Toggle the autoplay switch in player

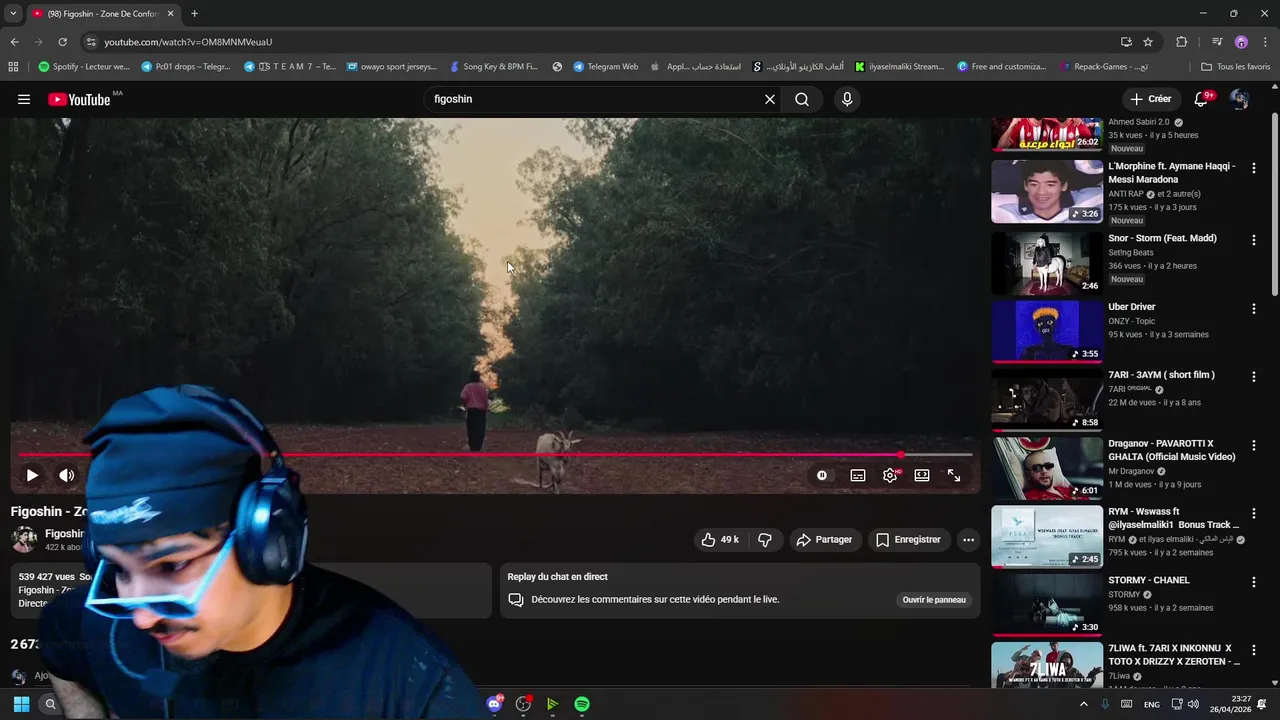point(822,476)
